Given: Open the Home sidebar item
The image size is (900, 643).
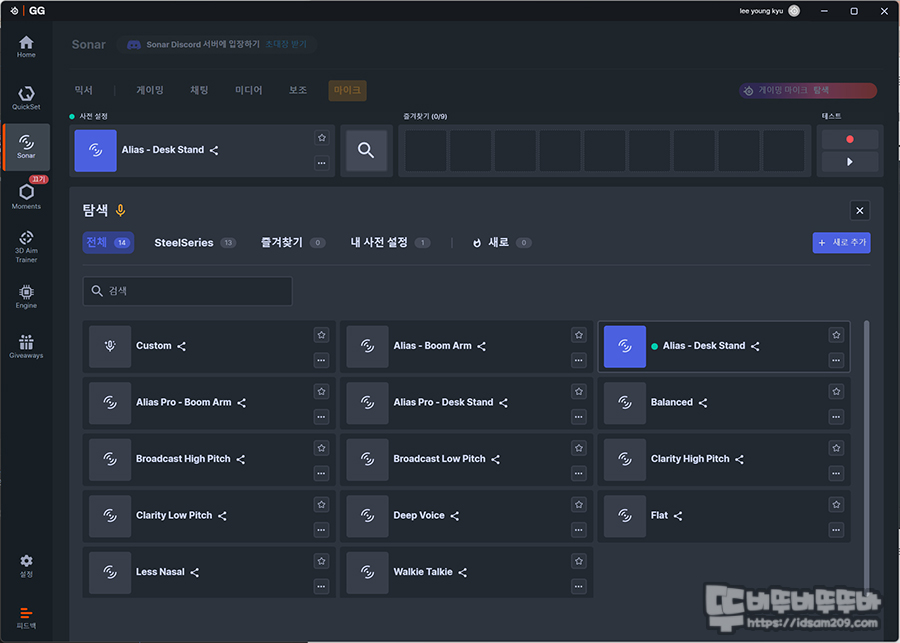Looking at the screenshot, I should (x=26, y=47).
